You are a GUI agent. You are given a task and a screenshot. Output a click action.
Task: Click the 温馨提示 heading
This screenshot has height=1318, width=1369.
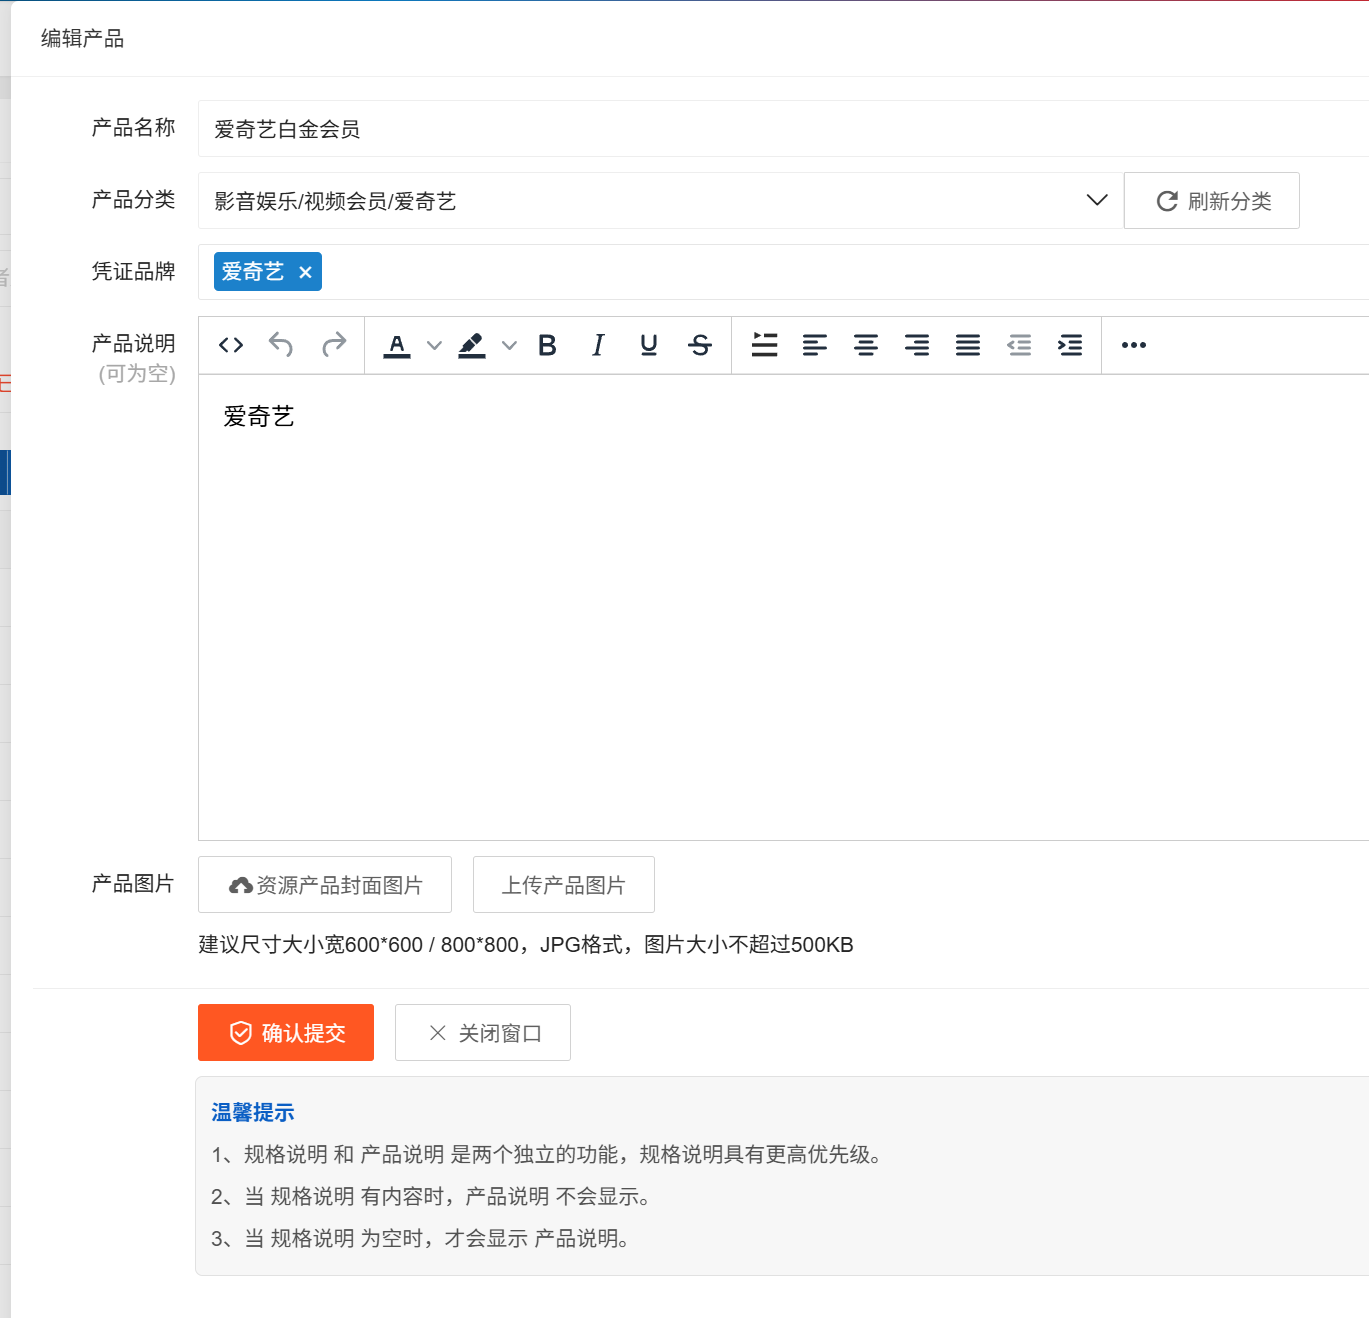253,1113
